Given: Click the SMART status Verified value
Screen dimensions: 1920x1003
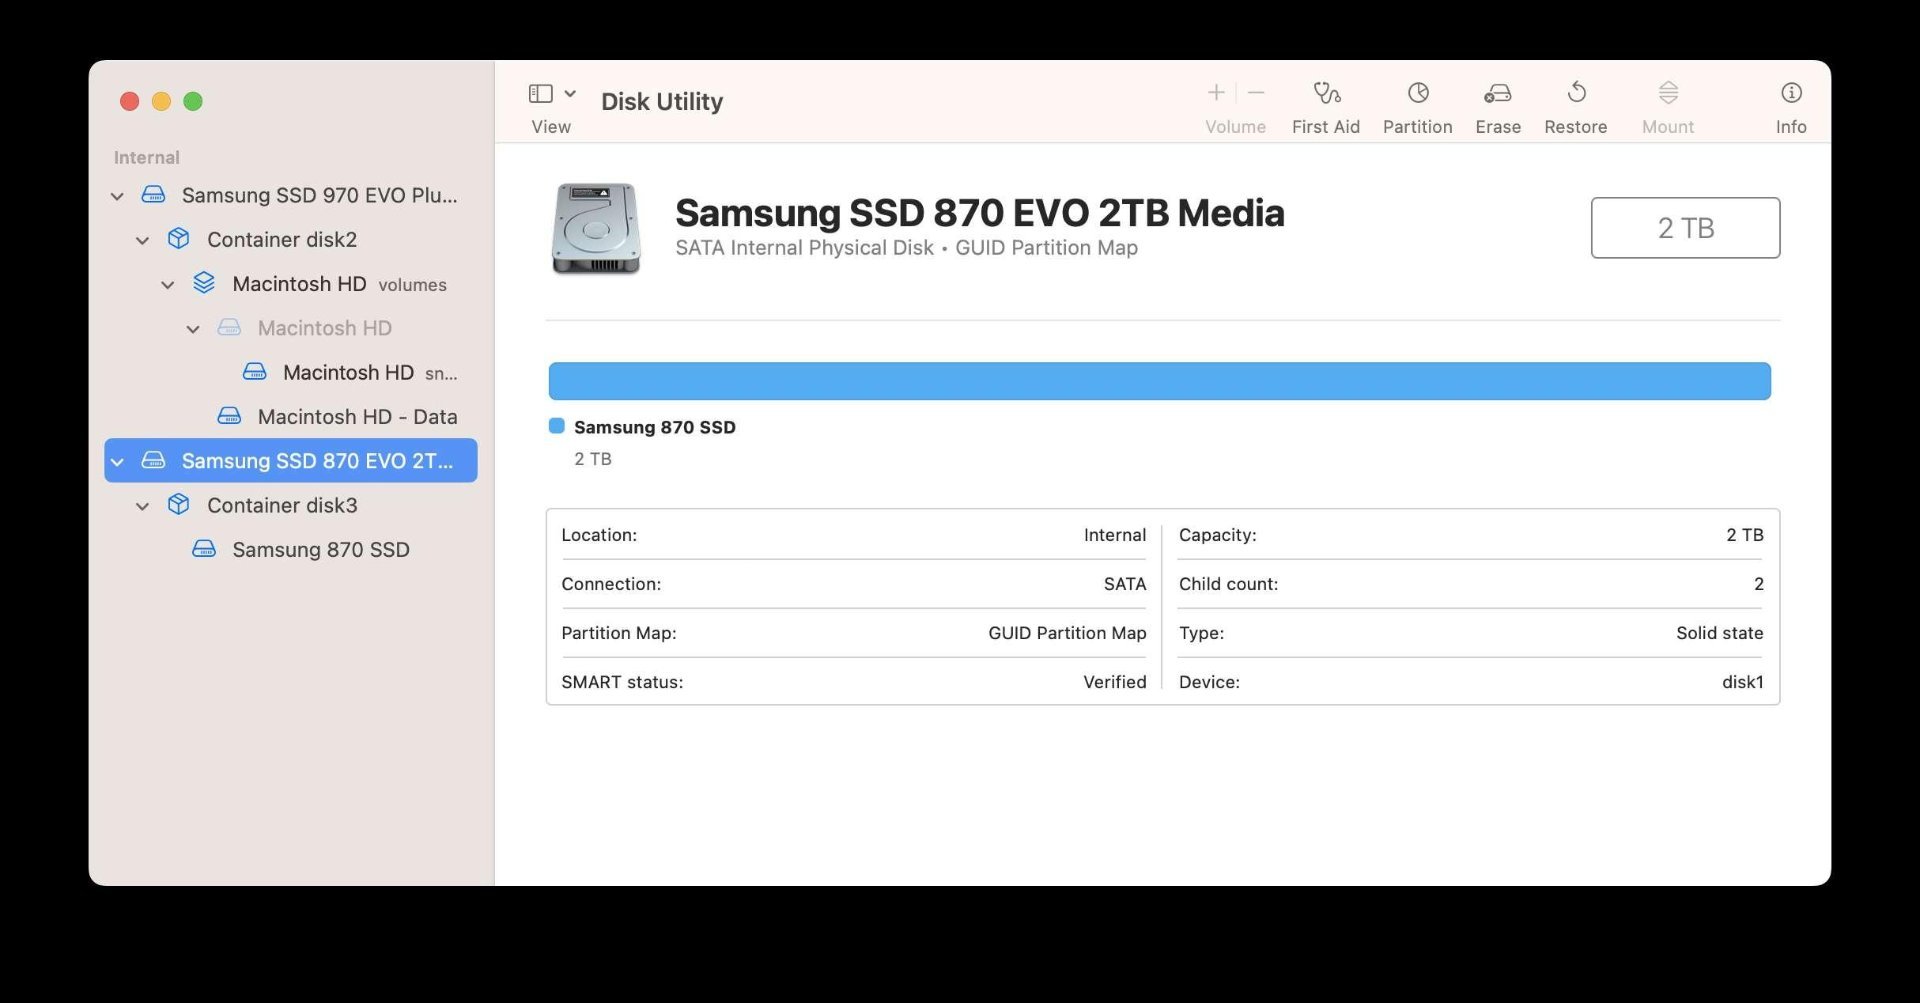Looking at the screenshot, I should [1114, 682].
